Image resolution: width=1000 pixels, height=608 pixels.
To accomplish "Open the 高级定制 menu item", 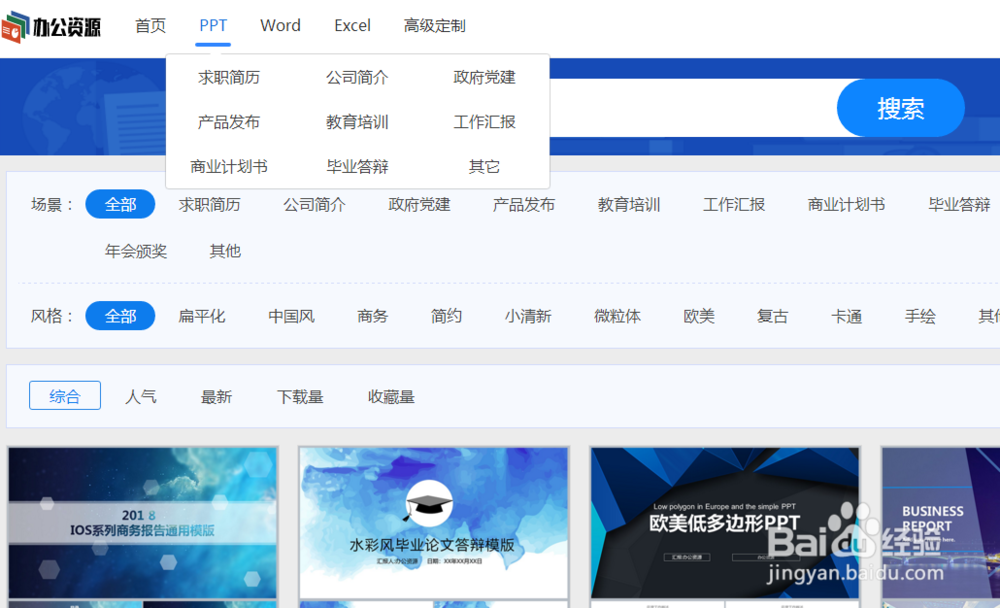I will [x=434, y=26].
